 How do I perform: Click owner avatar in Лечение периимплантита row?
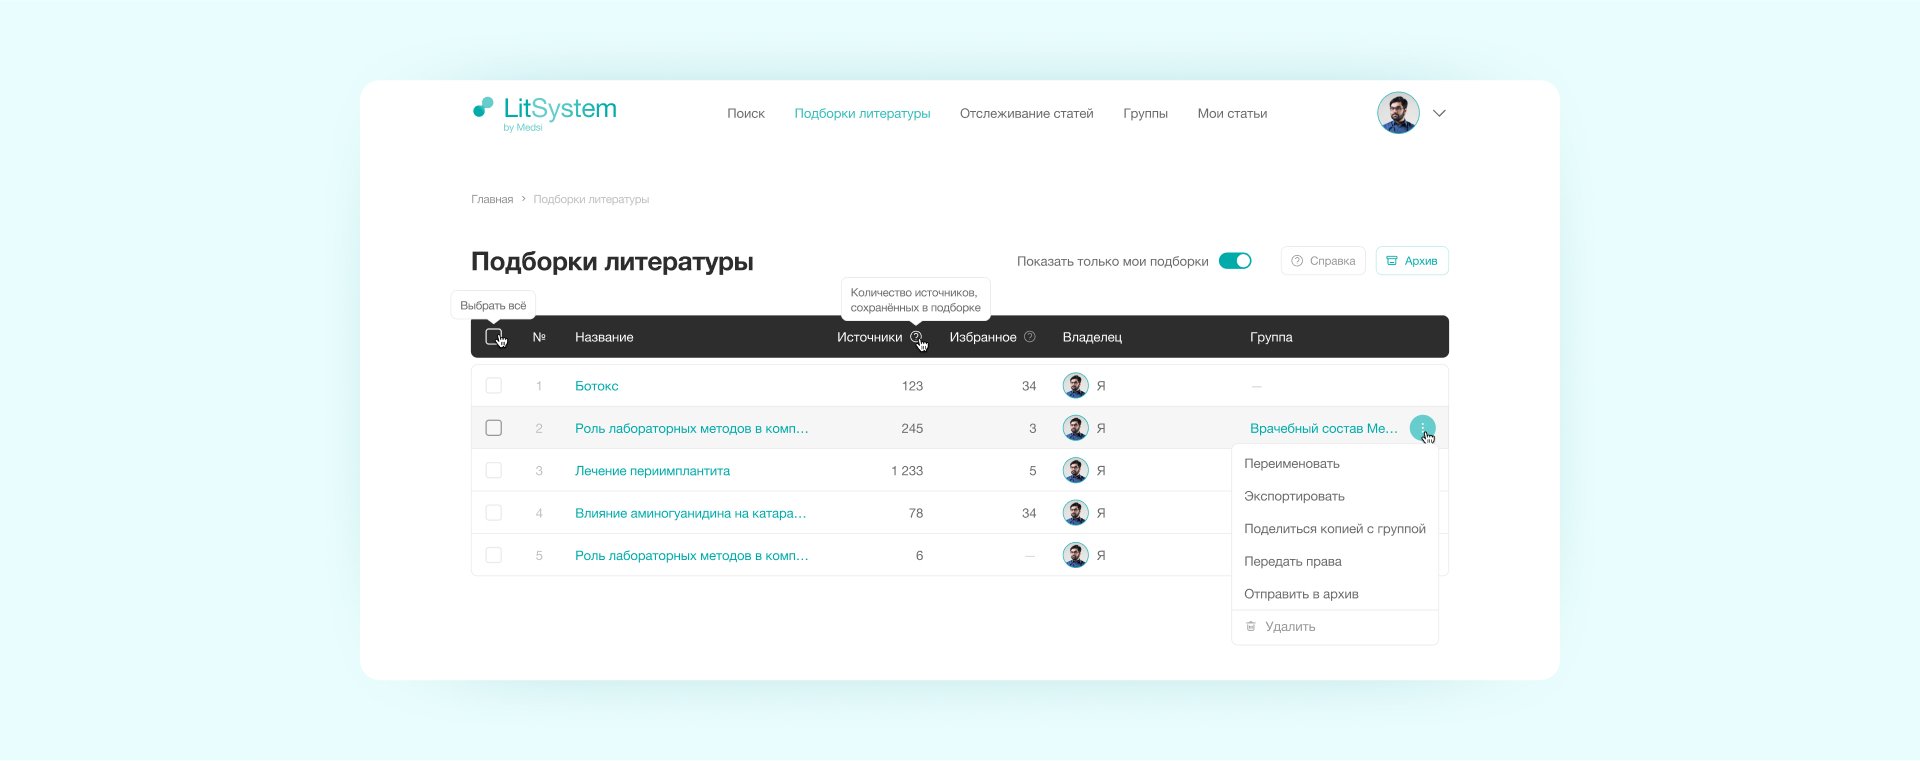(1075, 470)
